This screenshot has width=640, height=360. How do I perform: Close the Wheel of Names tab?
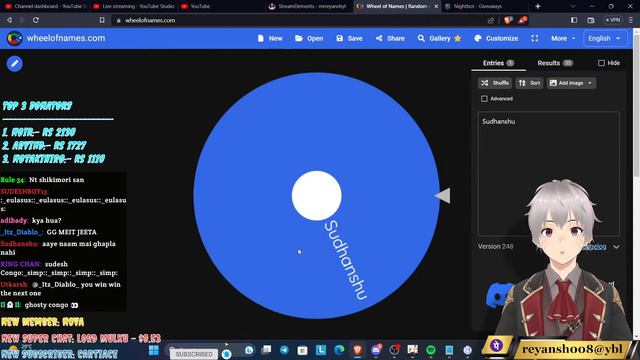click(436, 6)
